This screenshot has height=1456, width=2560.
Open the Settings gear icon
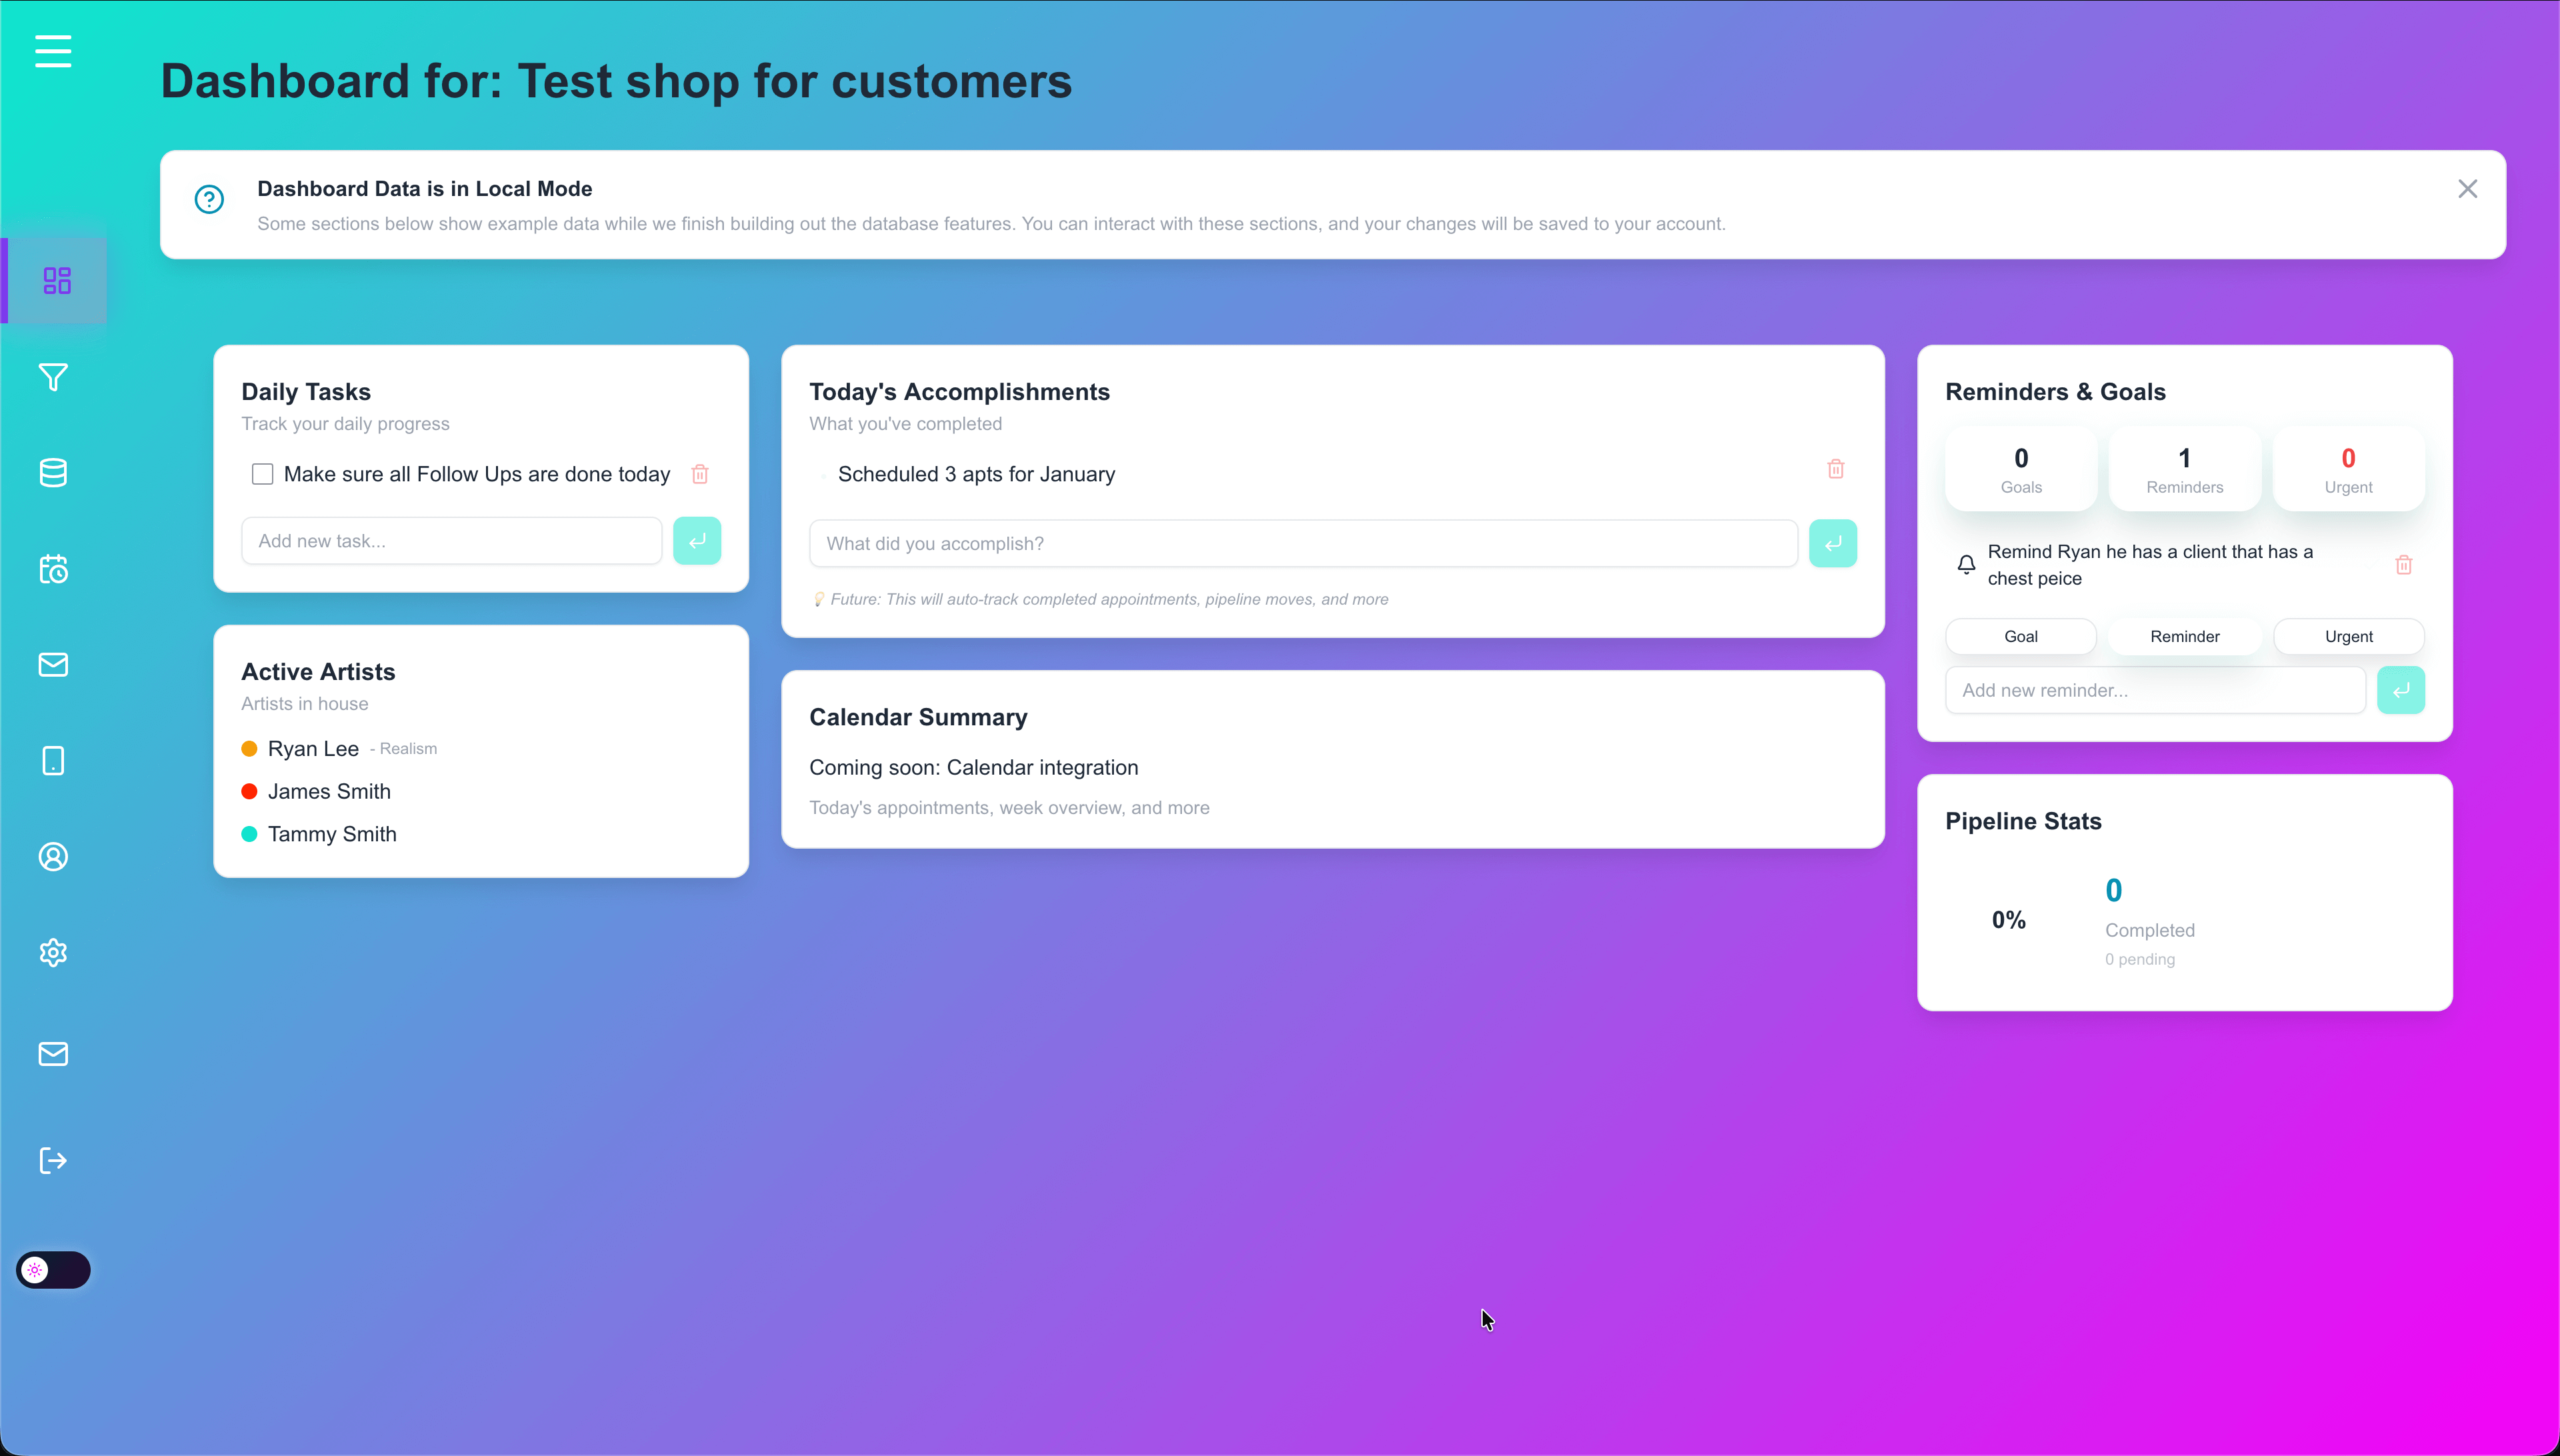52,952
